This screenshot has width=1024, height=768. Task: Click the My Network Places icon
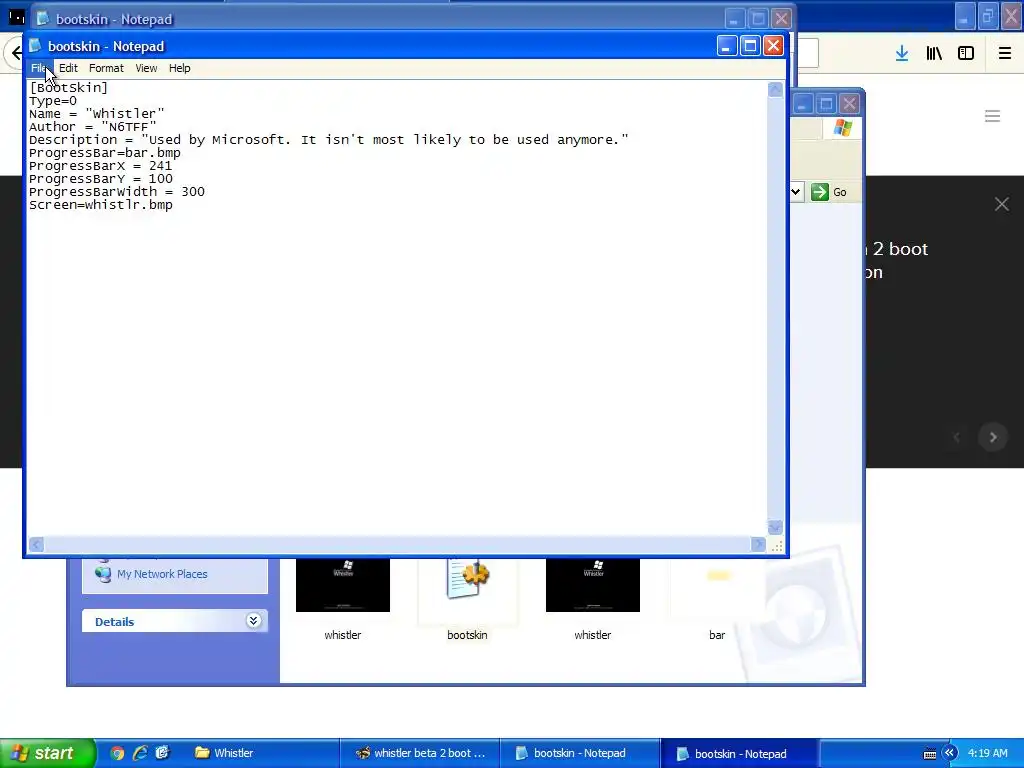pos(103,573)
